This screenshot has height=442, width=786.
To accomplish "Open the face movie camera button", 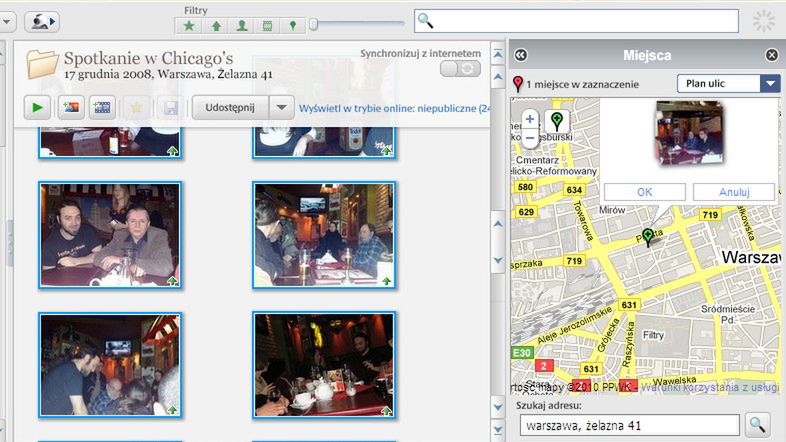I will tap(42, 22).
